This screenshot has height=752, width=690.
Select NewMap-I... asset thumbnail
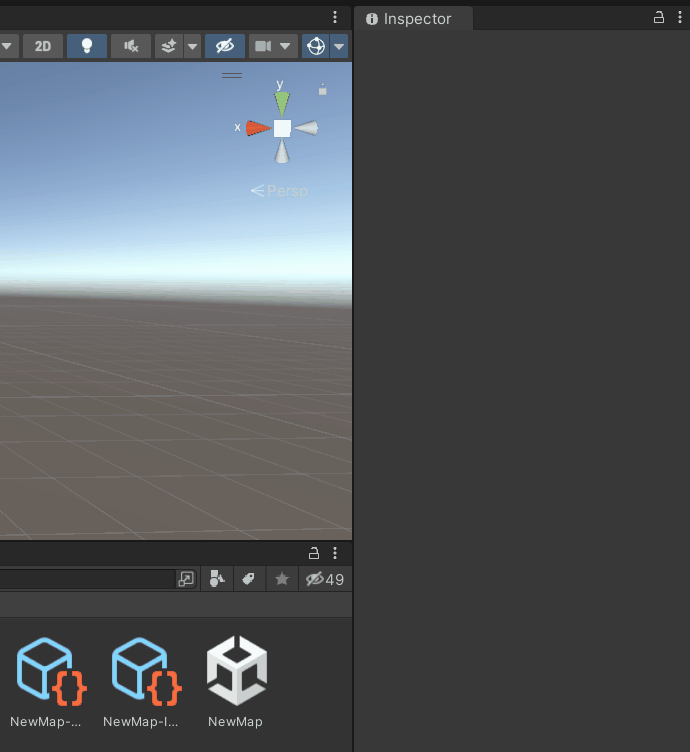pyautogui.click(x=146, y=671)
